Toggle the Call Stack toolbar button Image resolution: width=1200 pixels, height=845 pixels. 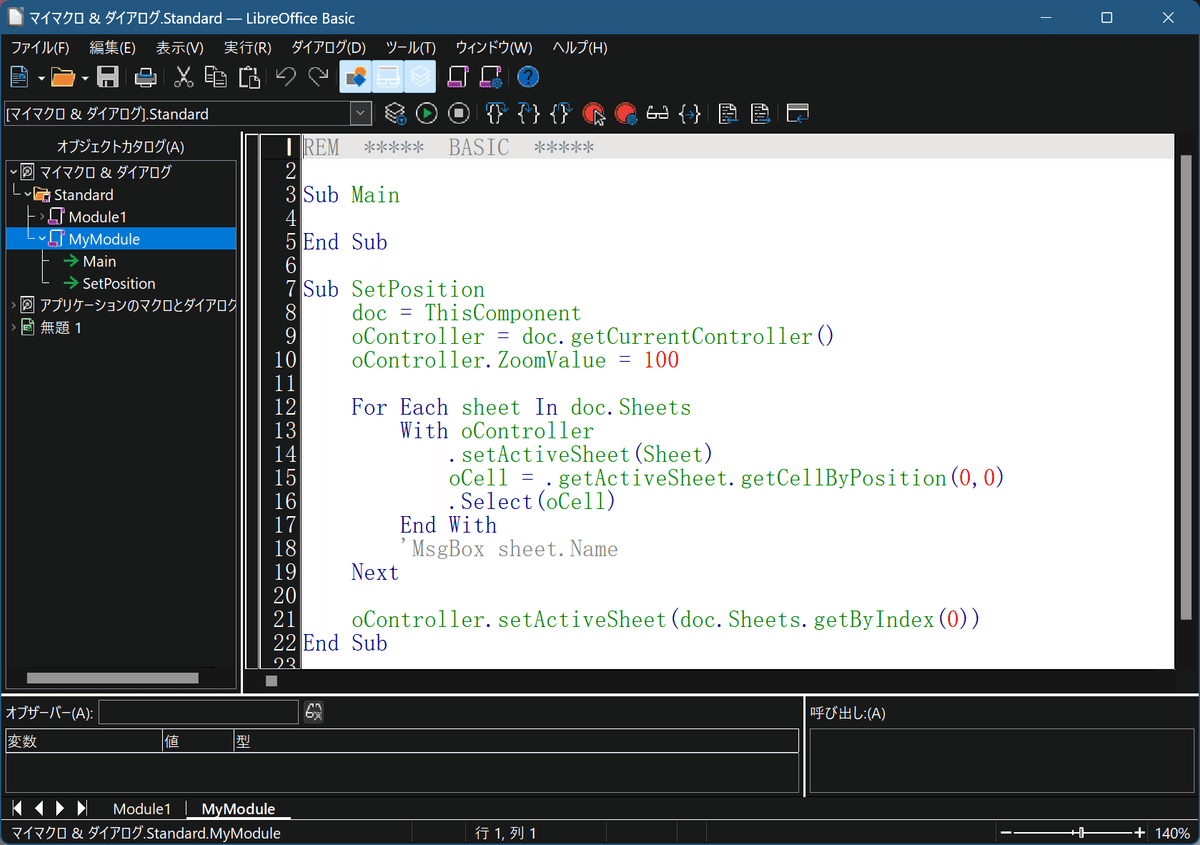(421, 77)
